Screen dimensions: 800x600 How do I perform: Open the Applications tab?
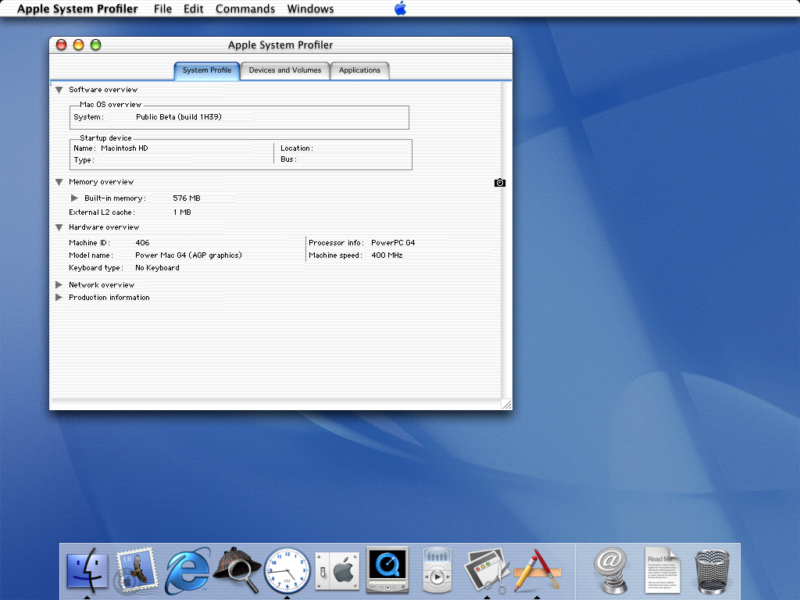click(359, 70)
